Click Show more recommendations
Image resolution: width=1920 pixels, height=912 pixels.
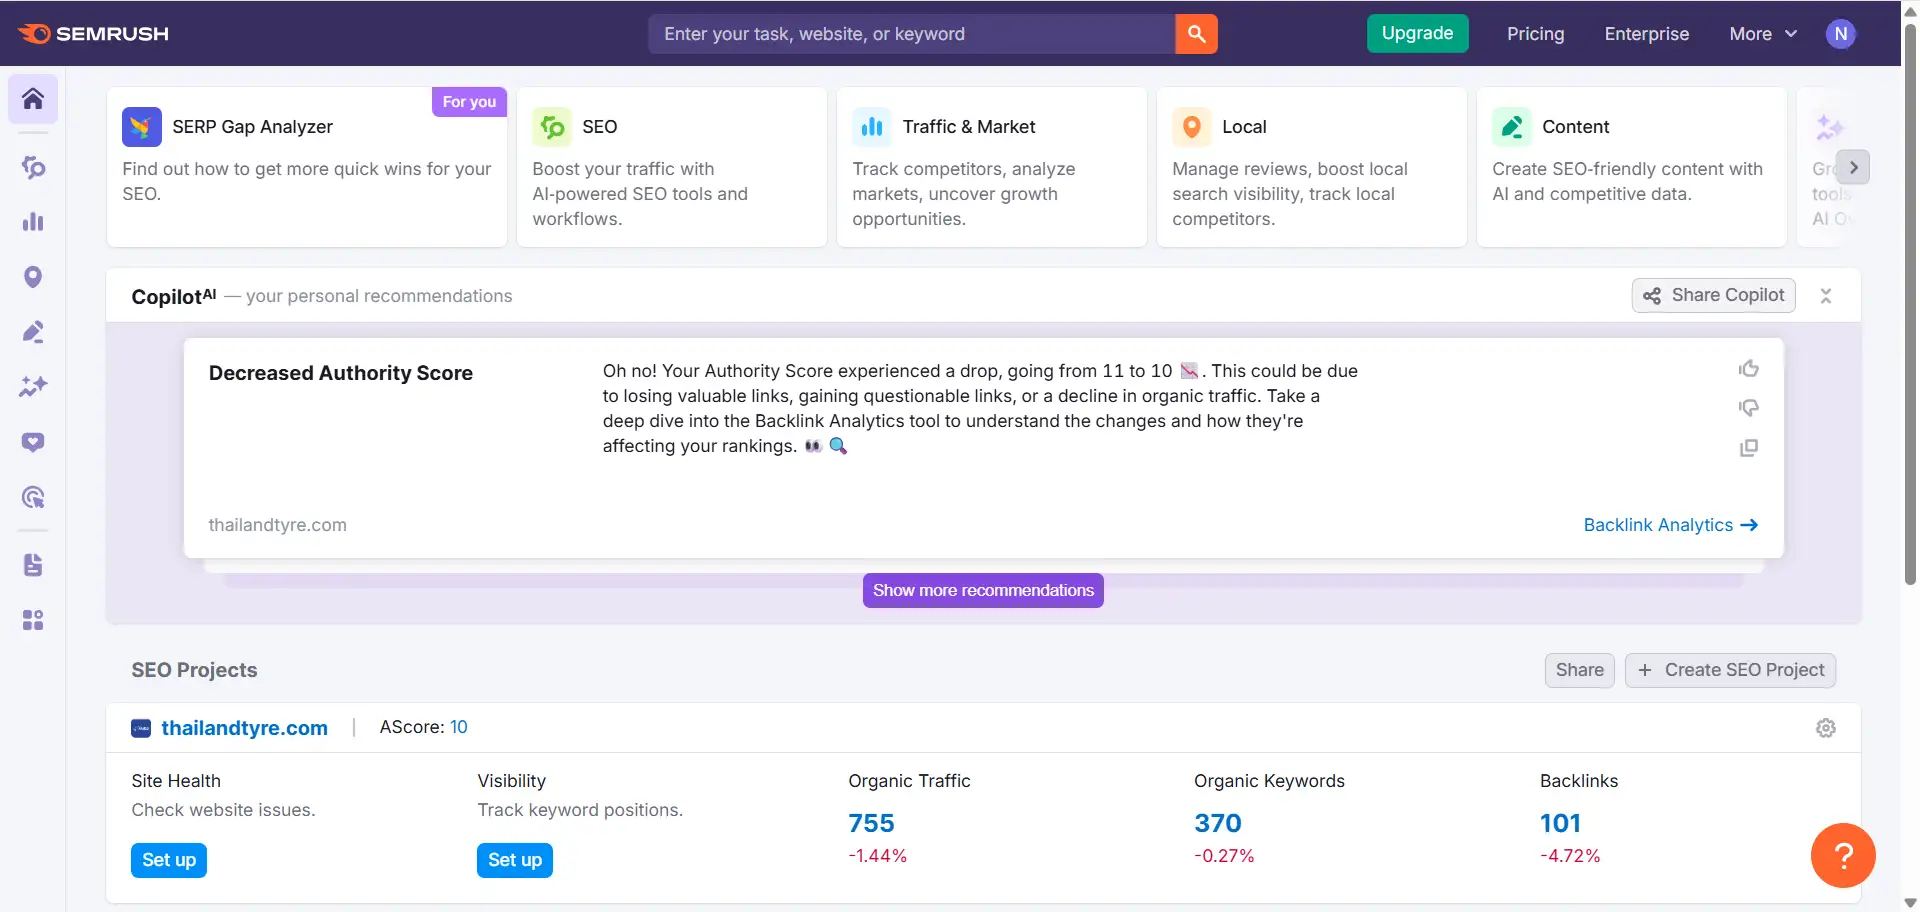point(983,590)
